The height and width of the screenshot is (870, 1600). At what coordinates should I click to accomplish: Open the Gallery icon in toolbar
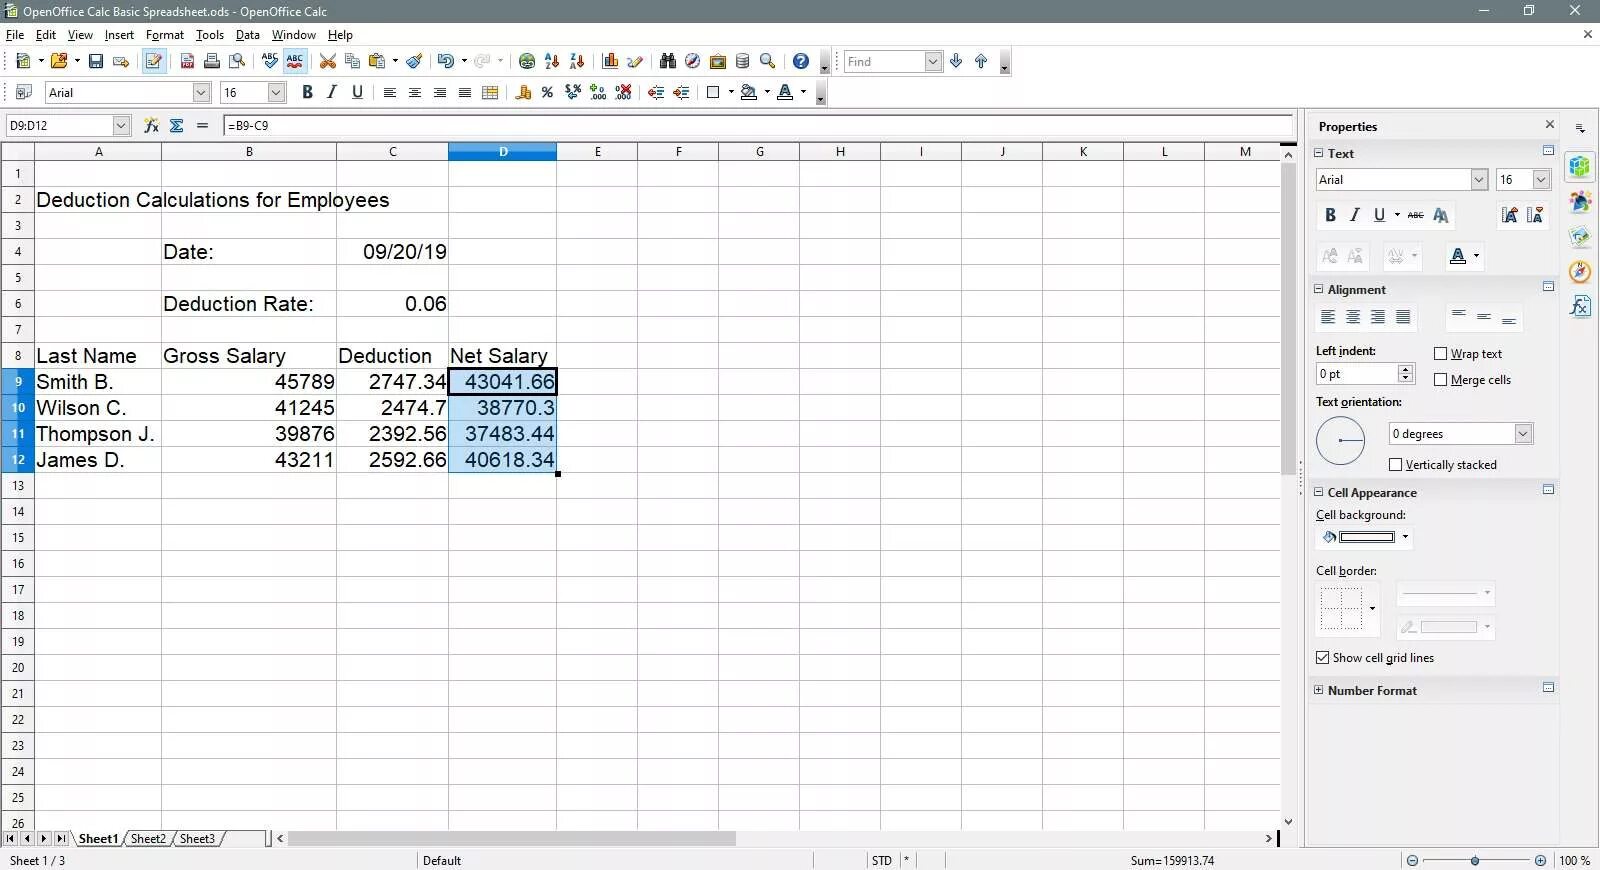coord(717,61)
